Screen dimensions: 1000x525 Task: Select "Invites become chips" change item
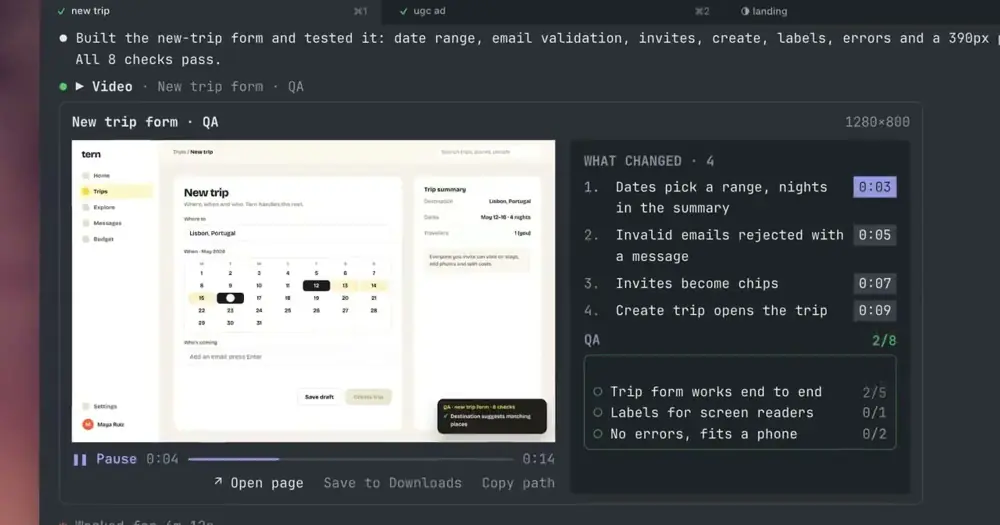tap(696, 283)
